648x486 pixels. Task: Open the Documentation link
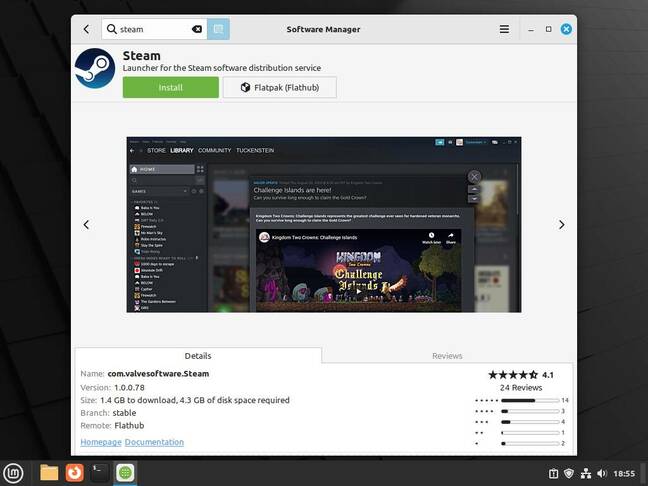154,442
